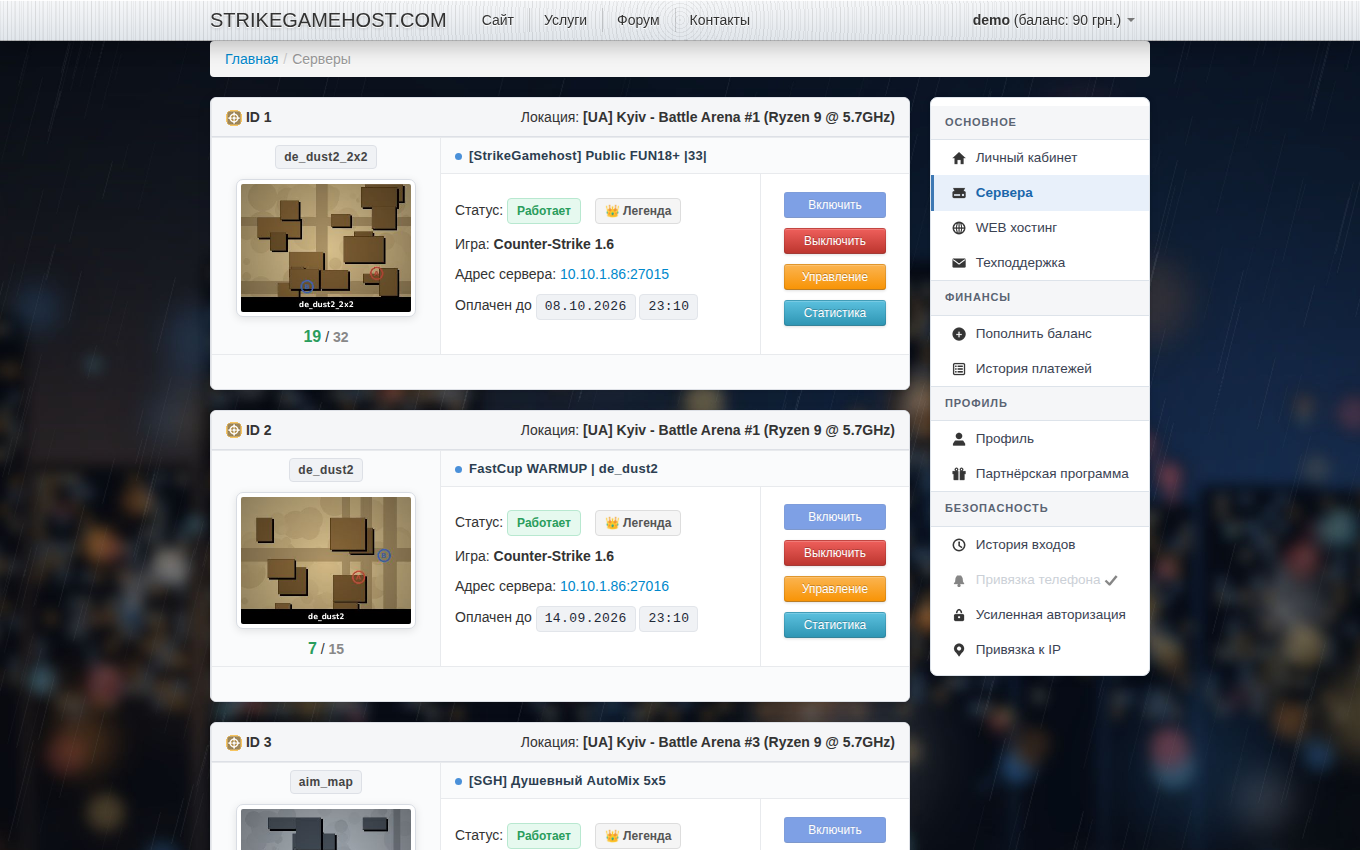Viewport: 1360px width, 850px height.
Task: Click the de_dust2_2x2 map name badge
Action: [x=326, y=157]
